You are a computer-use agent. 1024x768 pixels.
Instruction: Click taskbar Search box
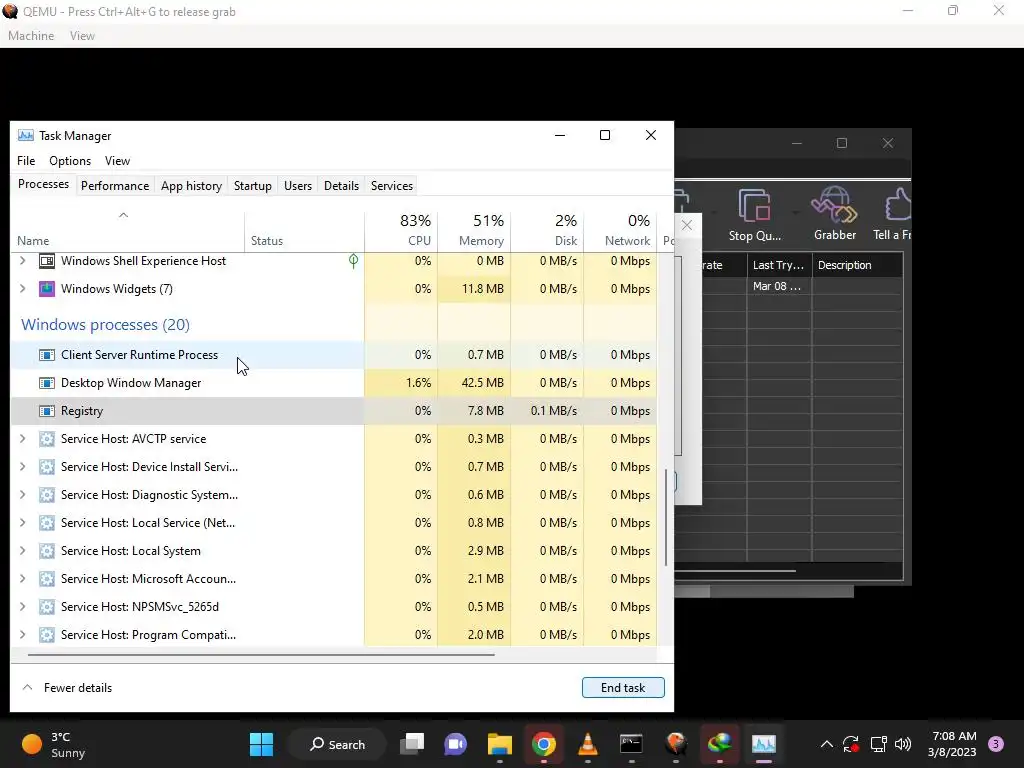[x=337, y=744]
